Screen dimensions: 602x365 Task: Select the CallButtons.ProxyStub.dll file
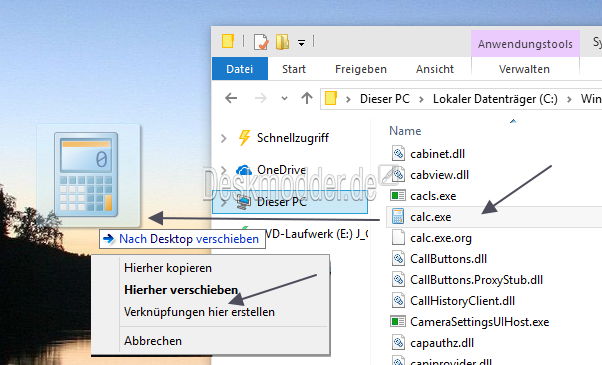476,280
